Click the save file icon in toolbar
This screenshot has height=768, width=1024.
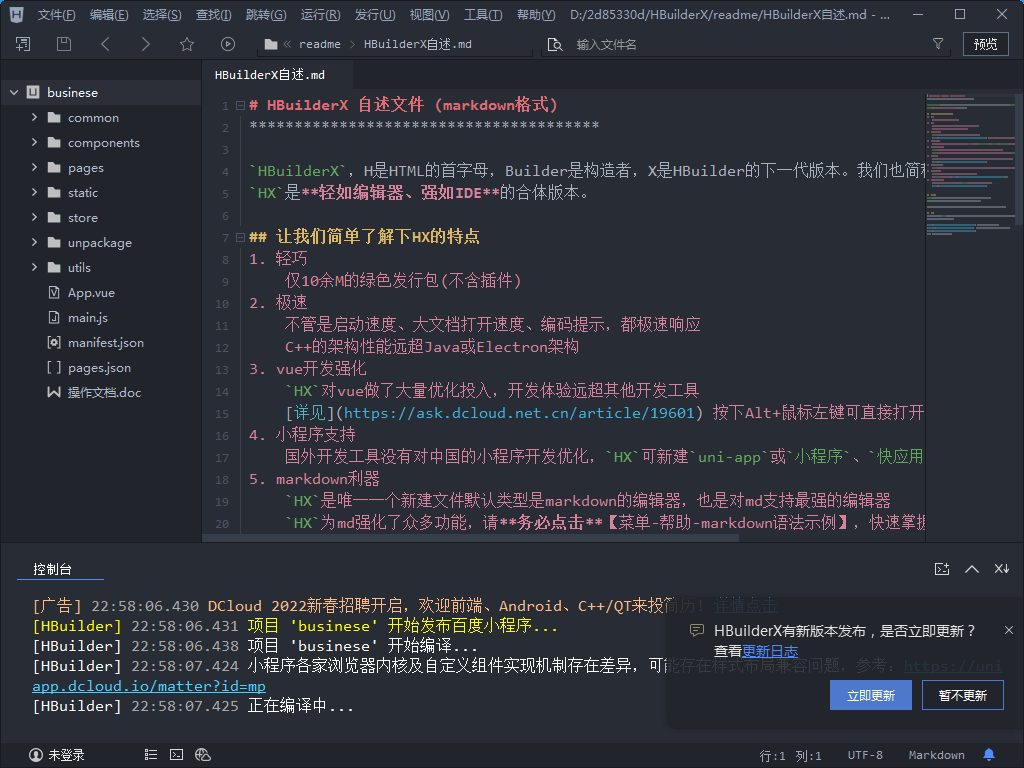tap(64, 44)
